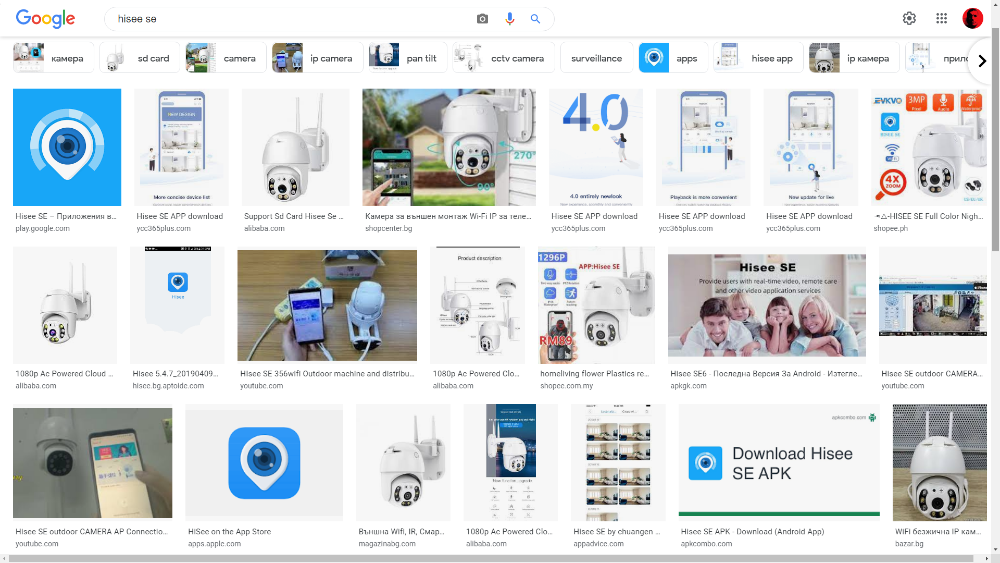
Task: Select the 'pan tilt' filter chip
Action: [408, 58]
